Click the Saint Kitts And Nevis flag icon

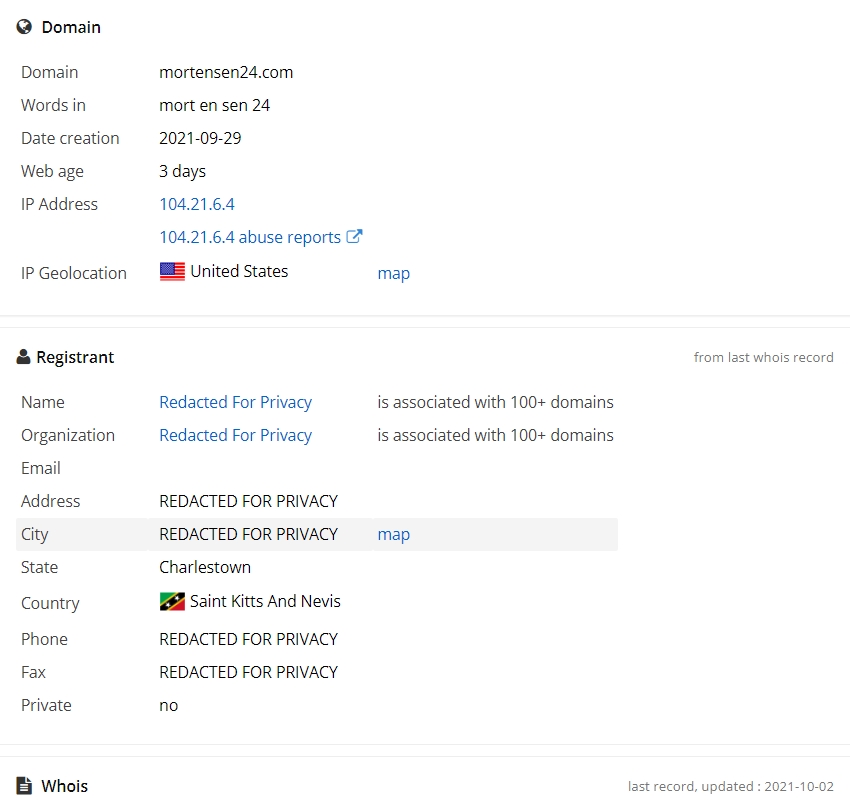tap(172, 601)
